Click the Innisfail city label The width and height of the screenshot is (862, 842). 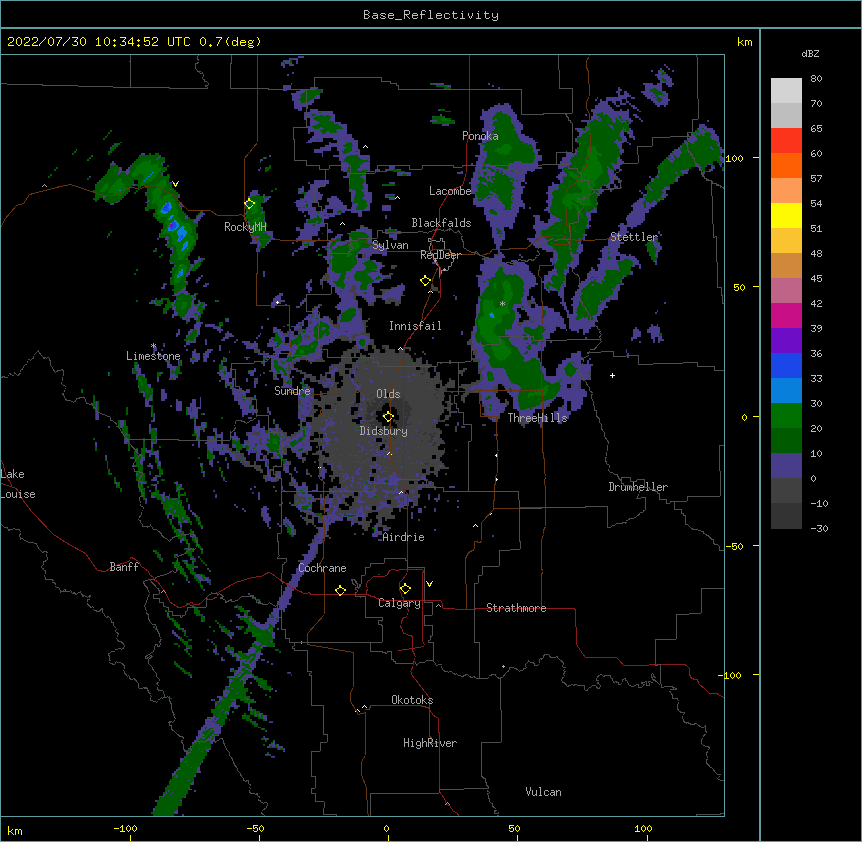(x=415, y=326)
